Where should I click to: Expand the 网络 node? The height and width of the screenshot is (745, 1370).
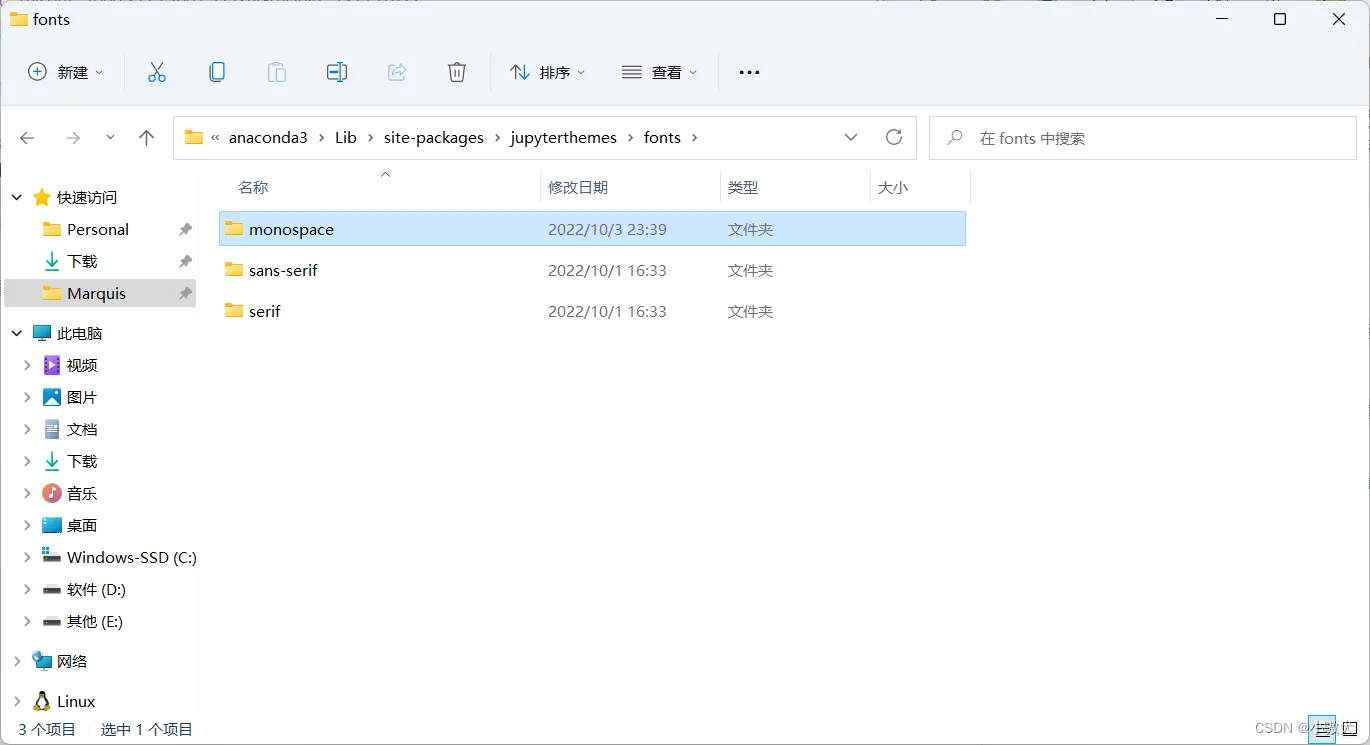point(17,661)
